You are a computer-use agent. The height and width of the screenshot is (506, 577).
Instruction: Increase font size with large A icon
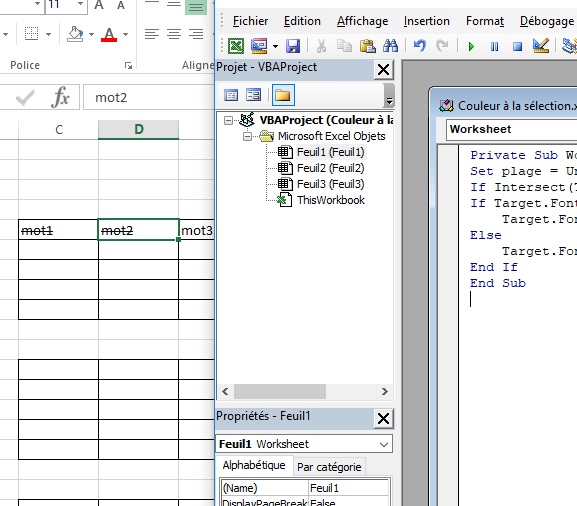pyautogui.click(x=99, y=5)
